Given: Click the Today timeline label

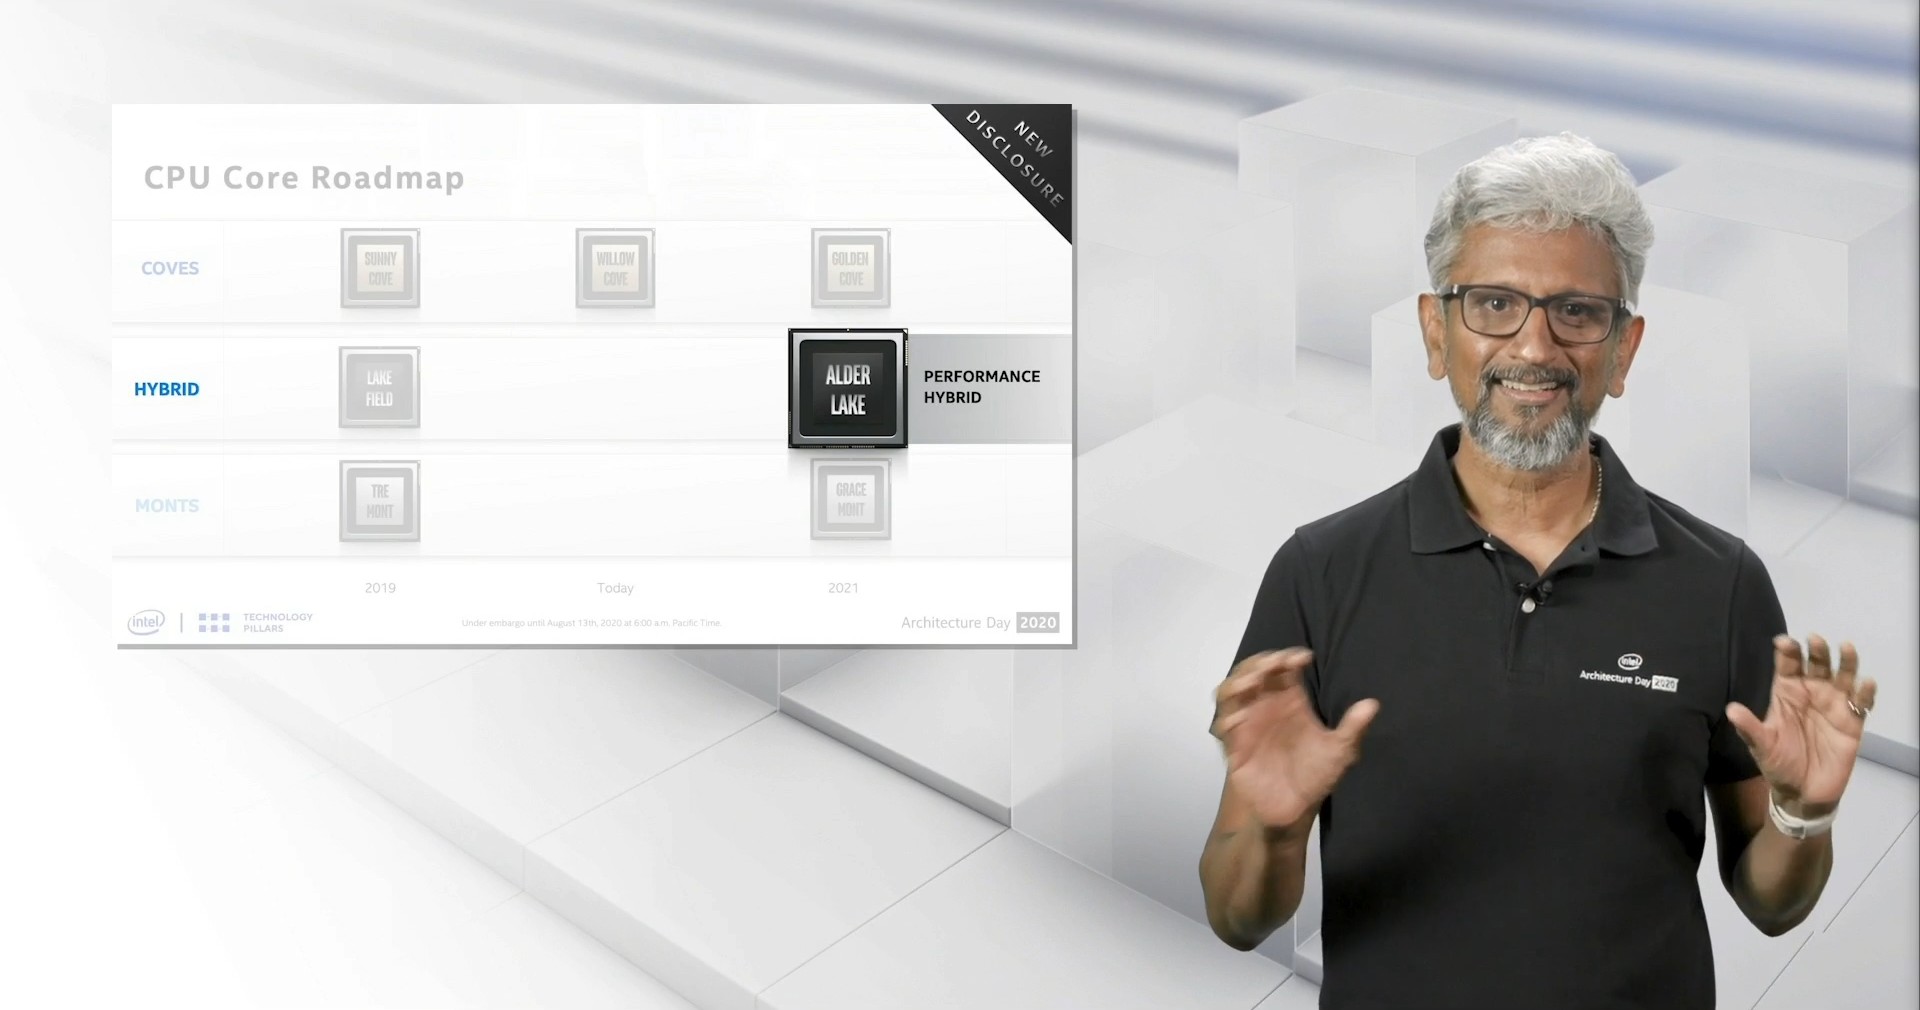Looking at the screenshot, I should point(615,588).
